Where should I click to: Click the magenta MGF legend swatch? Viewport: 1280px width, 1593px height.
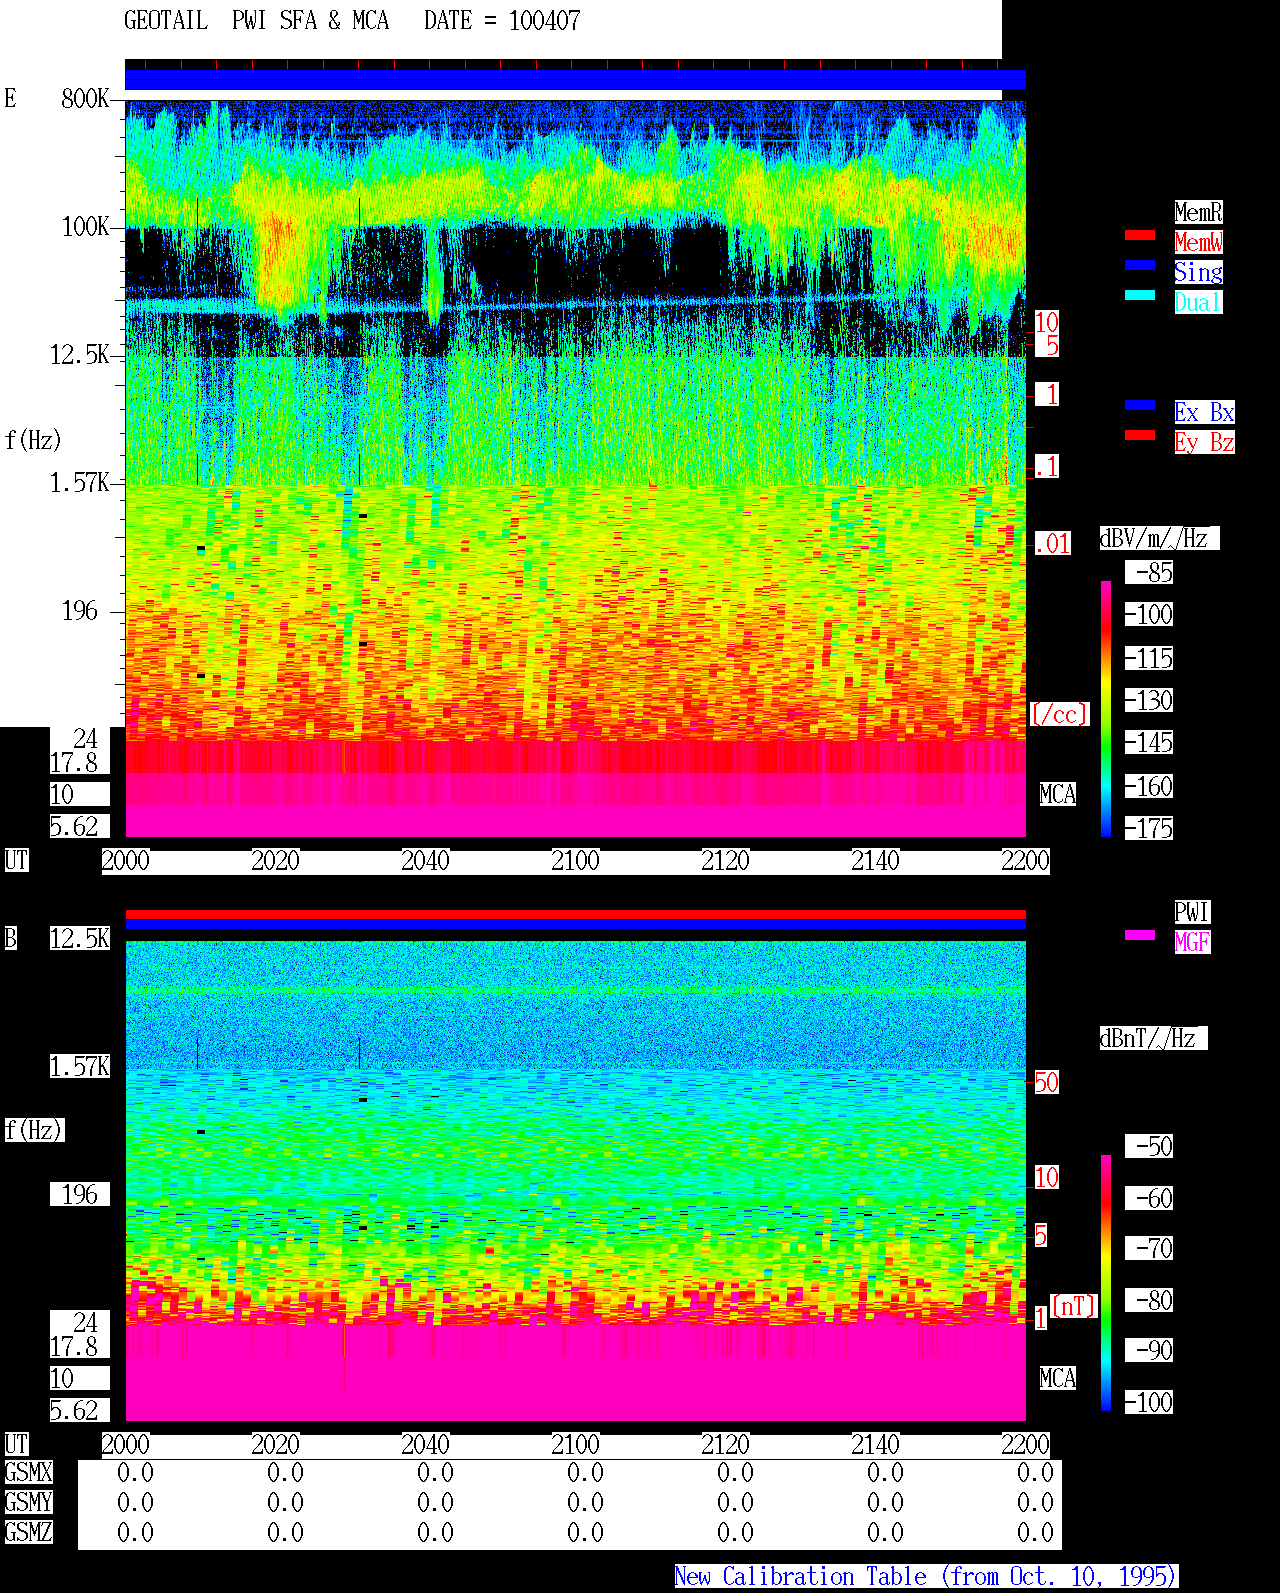1140,935
